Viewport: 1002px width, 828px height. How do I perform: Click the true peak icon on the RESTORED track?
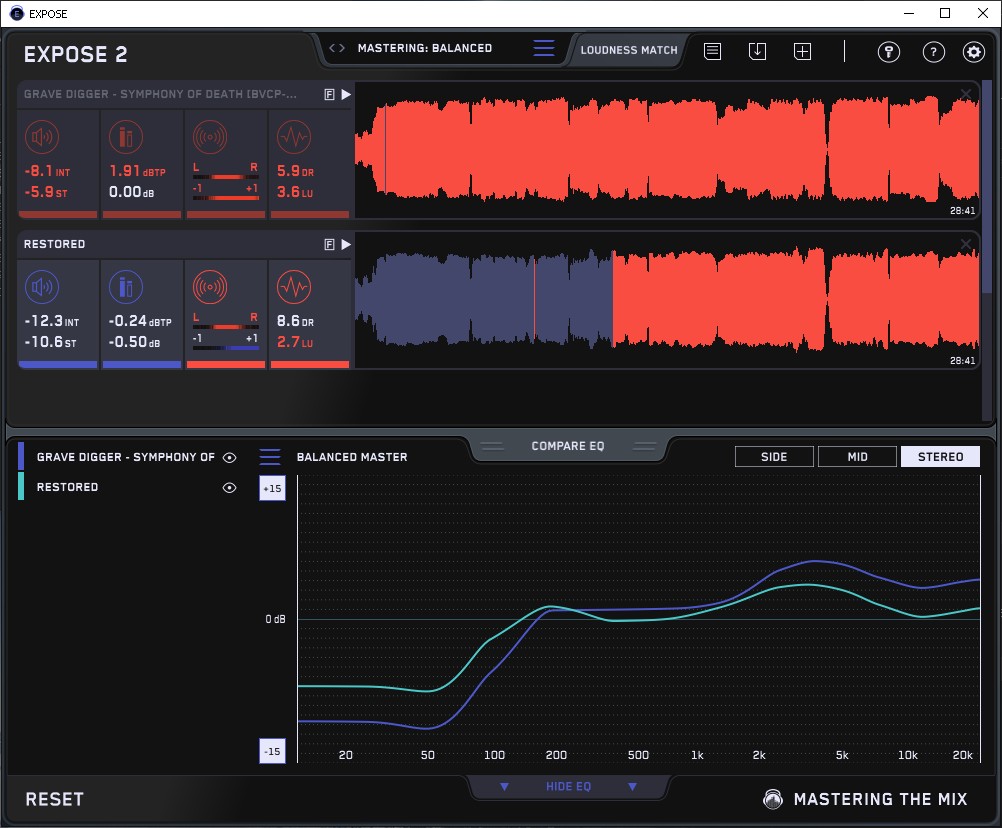point(126,287)
